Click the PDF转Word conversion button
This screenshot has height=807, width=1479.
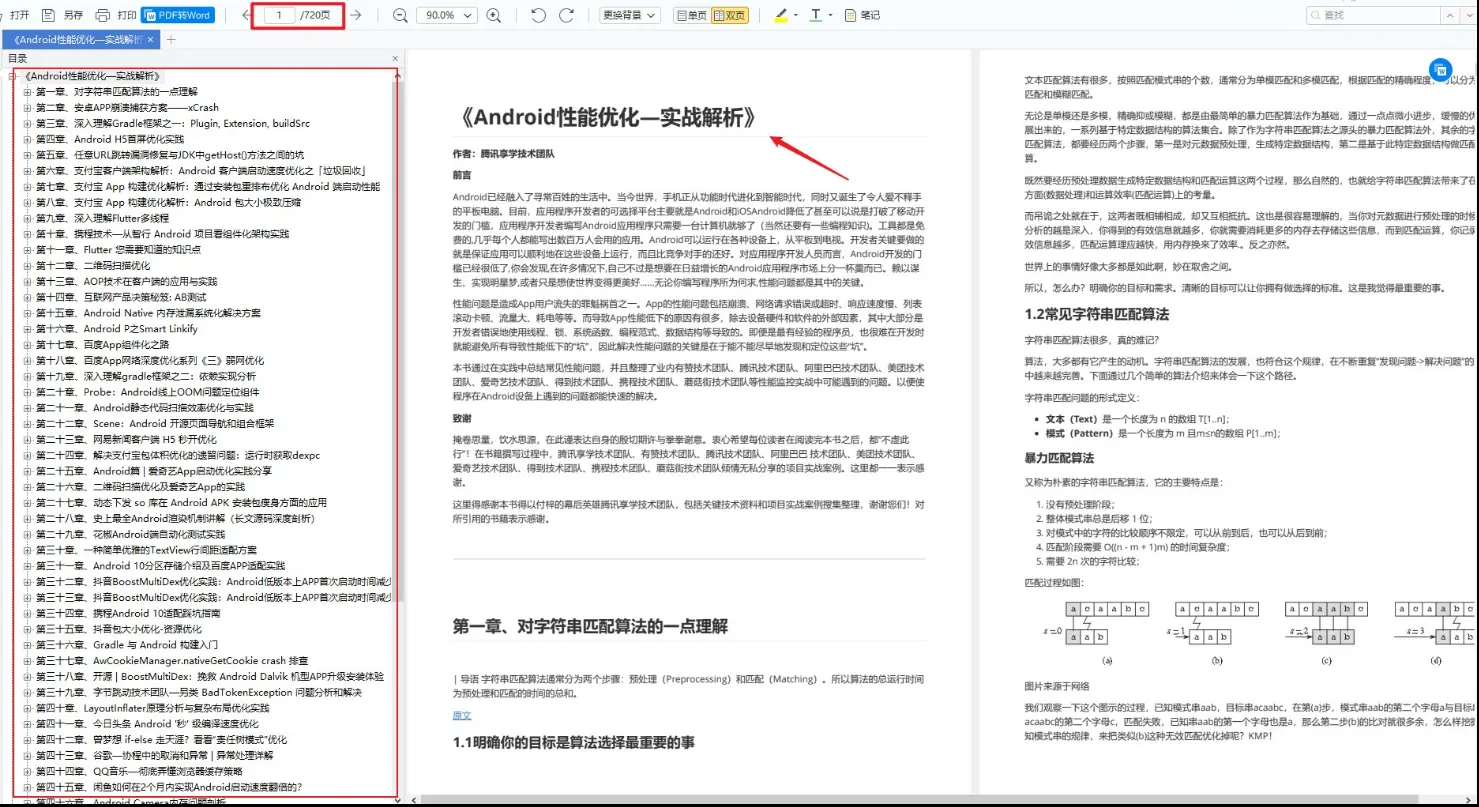point(177,15)
